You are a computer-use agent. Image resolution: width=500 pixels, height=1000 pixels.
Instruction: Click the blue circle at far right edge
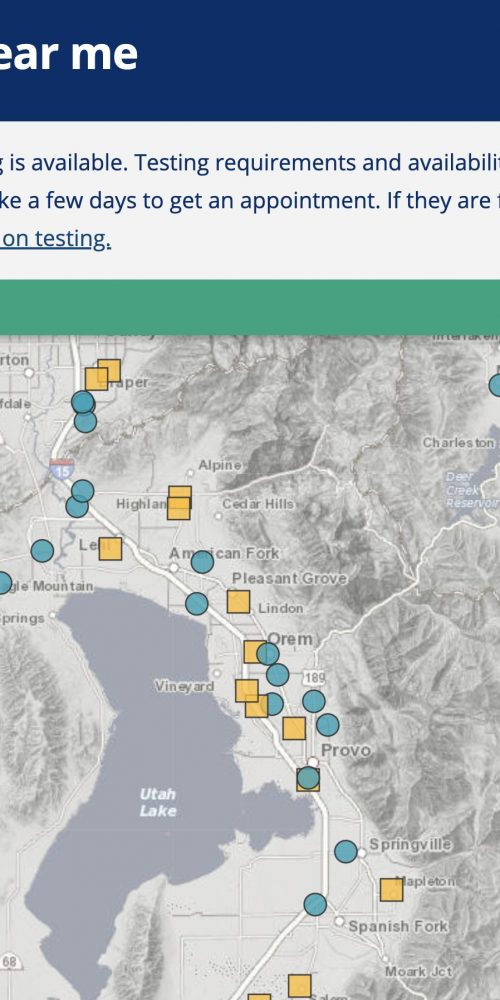point(495,385)
